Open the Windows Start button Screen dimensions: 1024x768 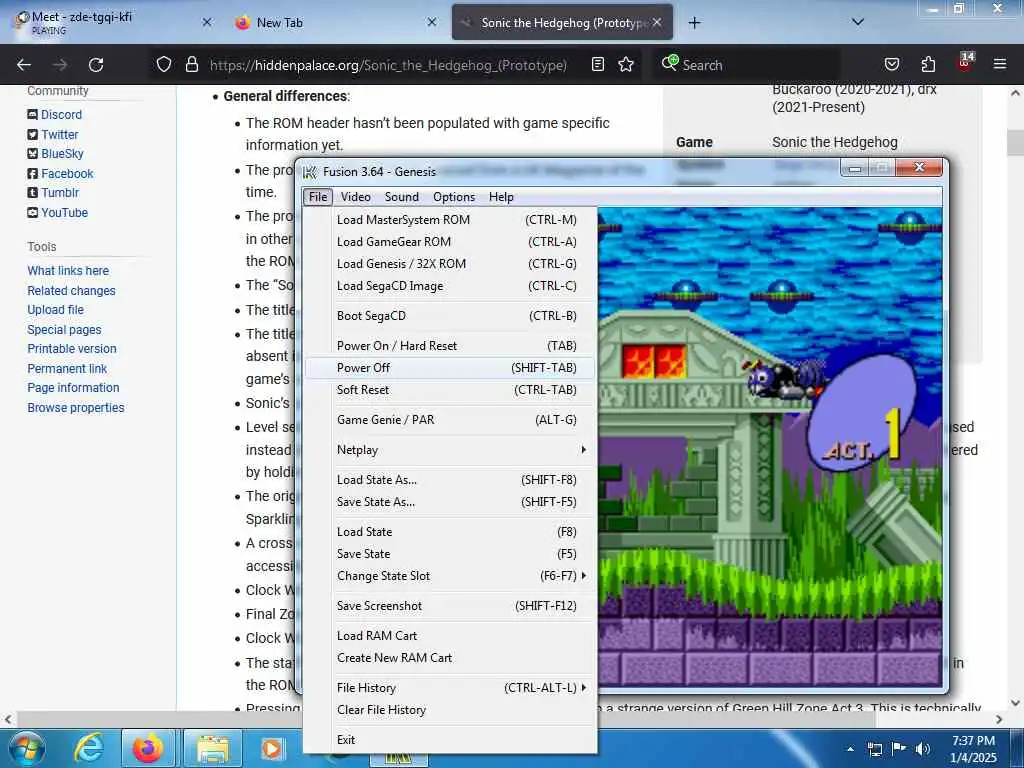coord(27,748)
